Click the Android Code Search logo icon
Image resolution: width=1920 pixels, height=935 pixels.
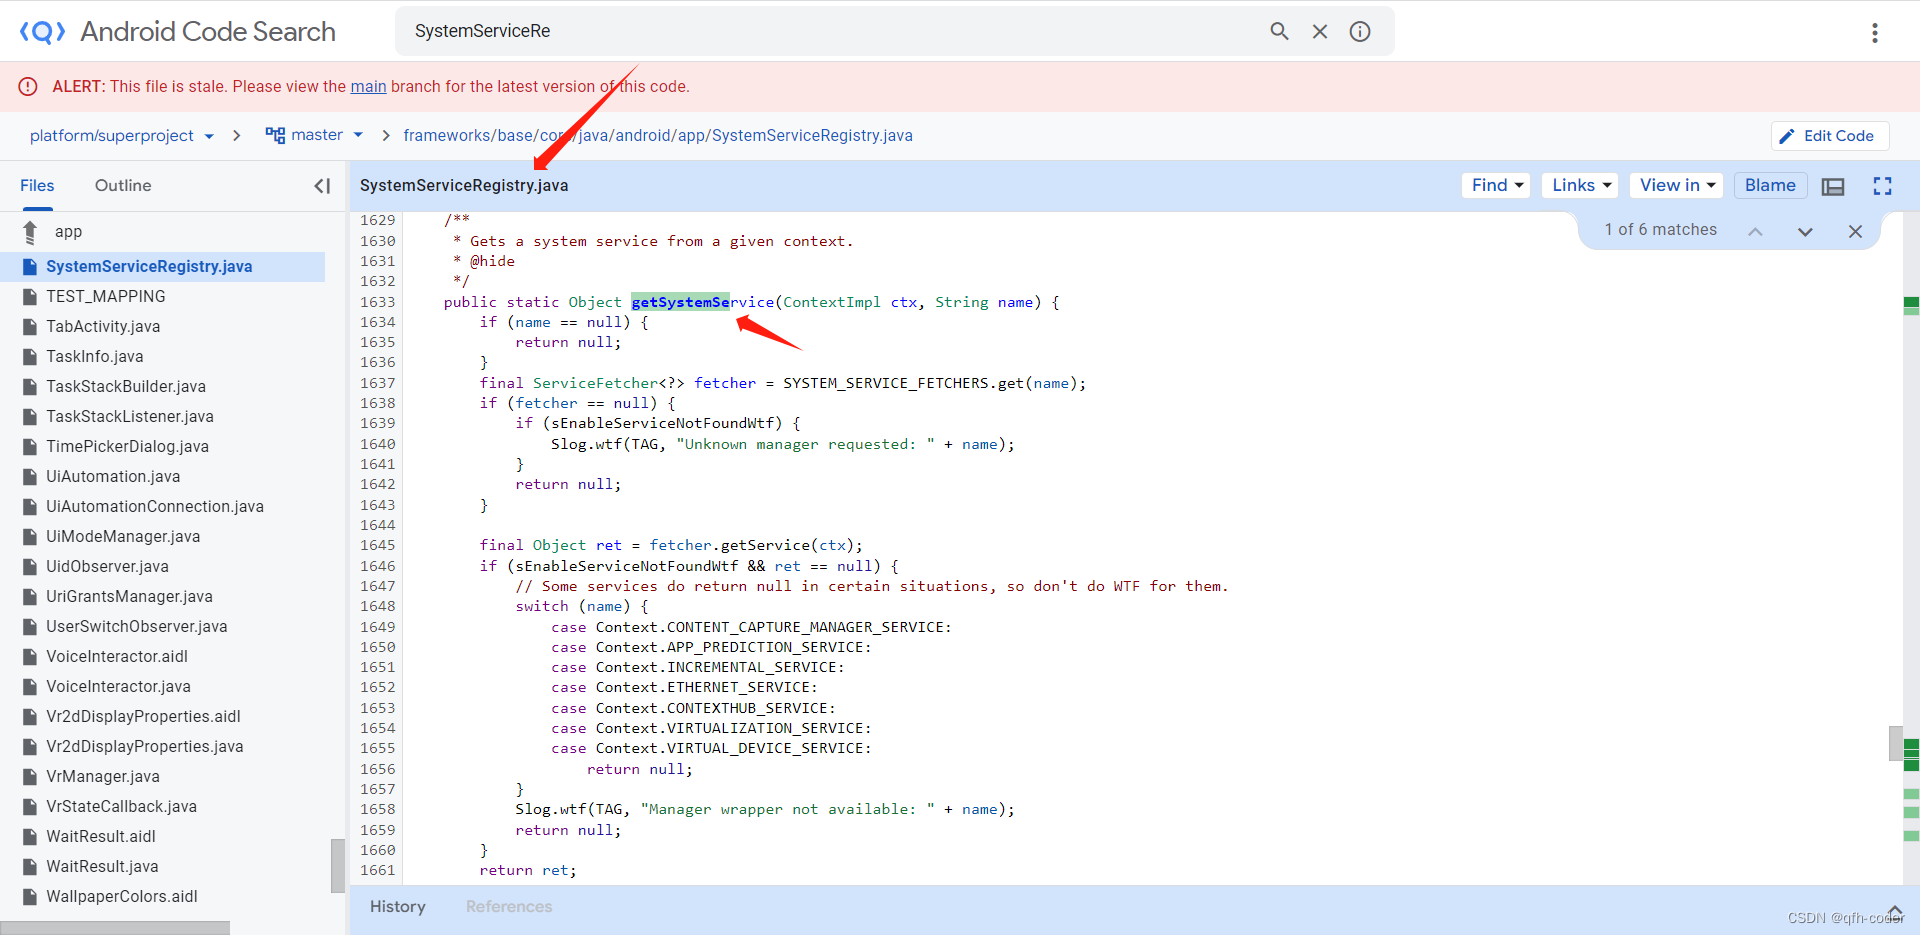point(42,32)
